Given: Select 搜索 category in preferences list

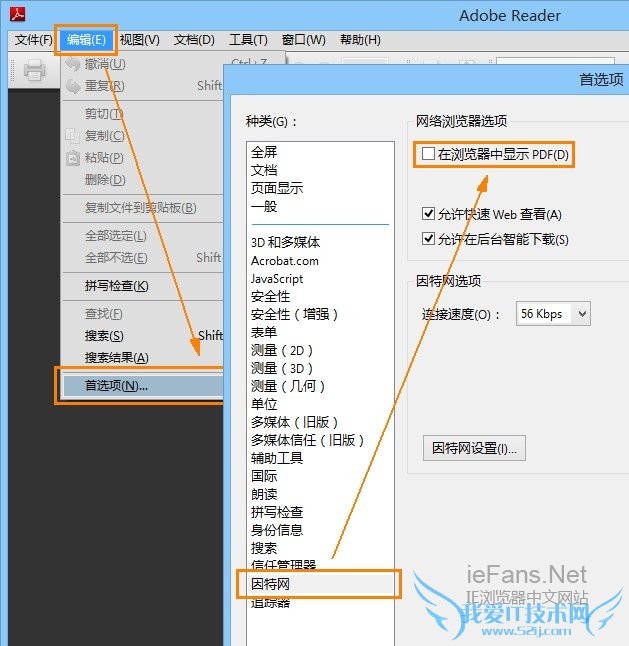Looking at the screenshot, I should tap(264, 548).
